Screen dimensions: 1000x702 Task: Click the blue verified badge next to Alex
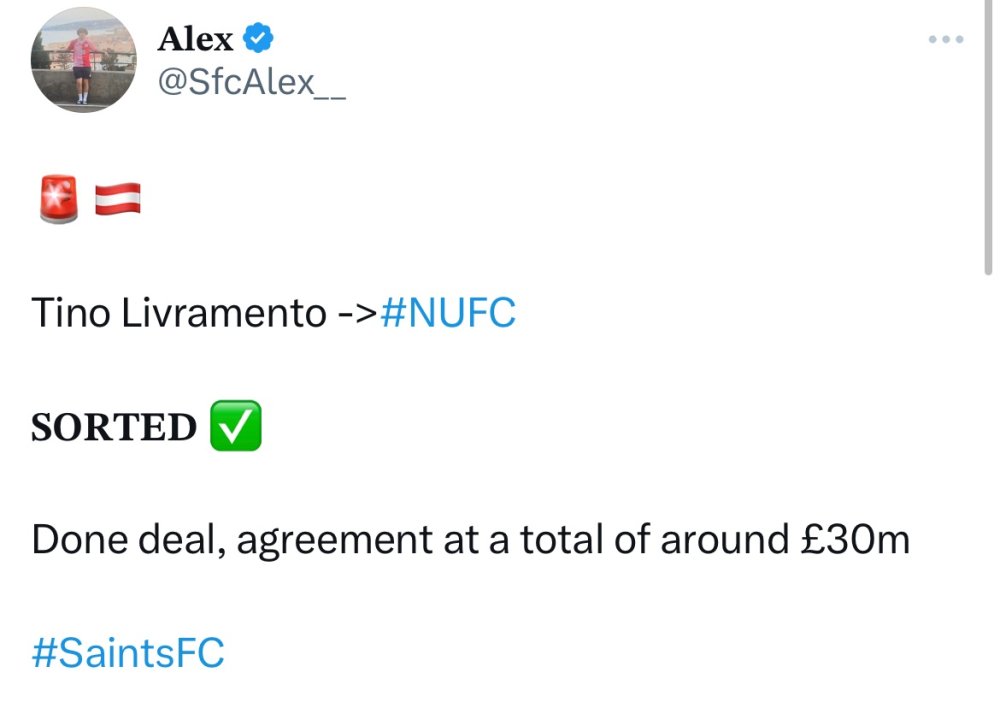[259, 39]
